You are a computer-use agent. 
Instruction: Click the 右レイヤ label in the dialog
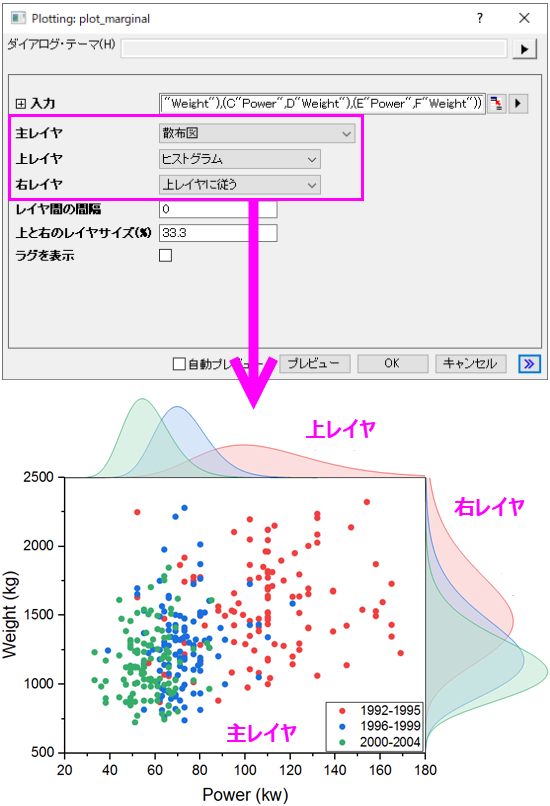39,185
